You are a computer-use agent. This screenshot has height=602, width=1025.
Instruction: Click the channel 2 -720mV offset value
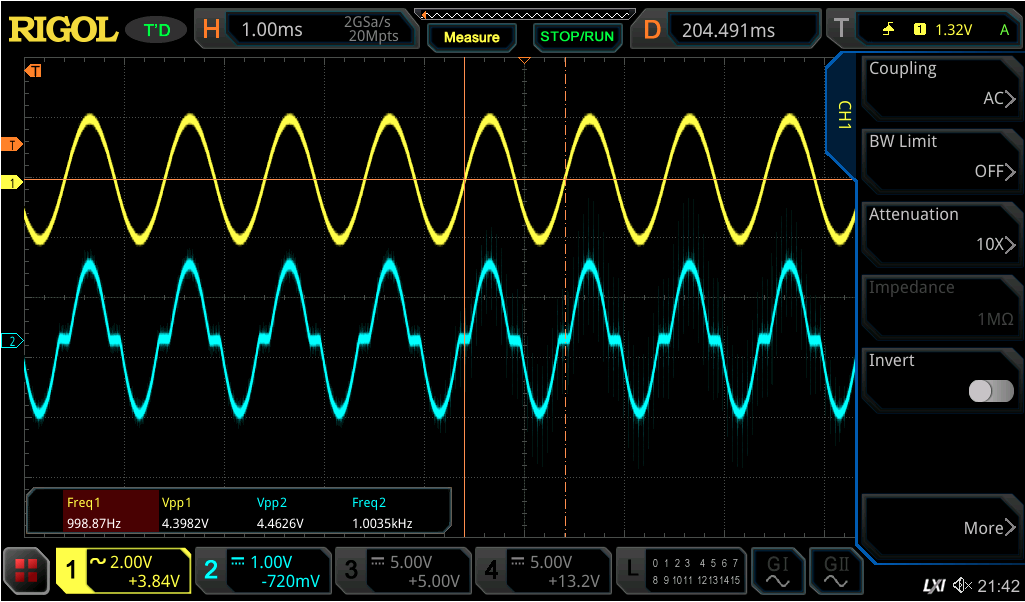291,580
